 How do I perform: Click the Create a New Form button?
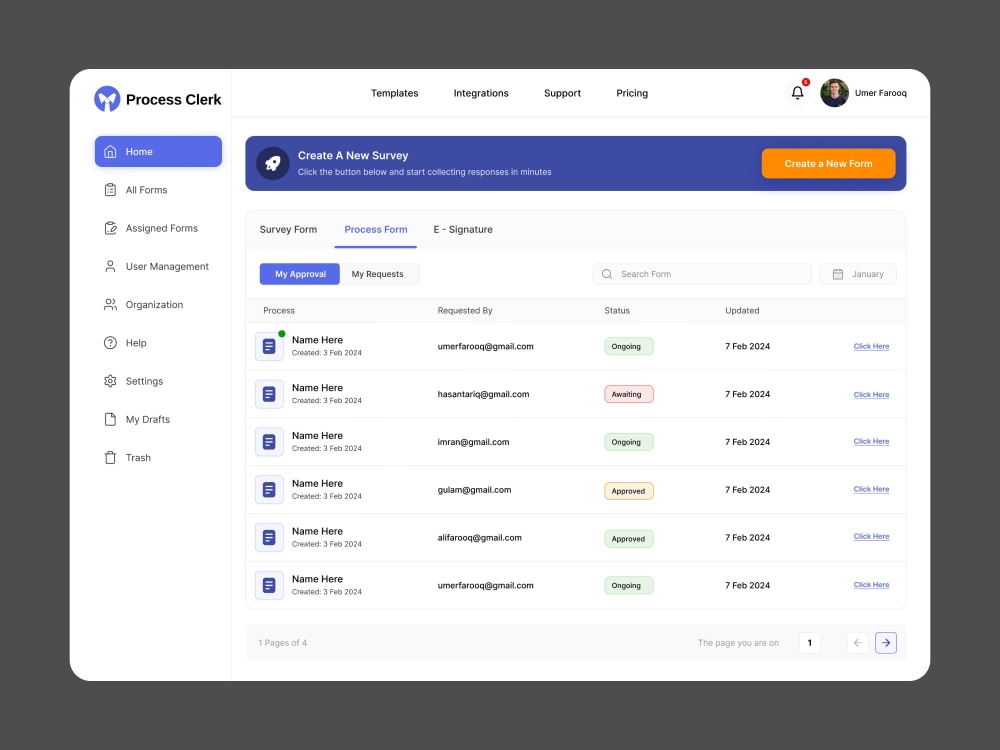[x=828, y=164]
